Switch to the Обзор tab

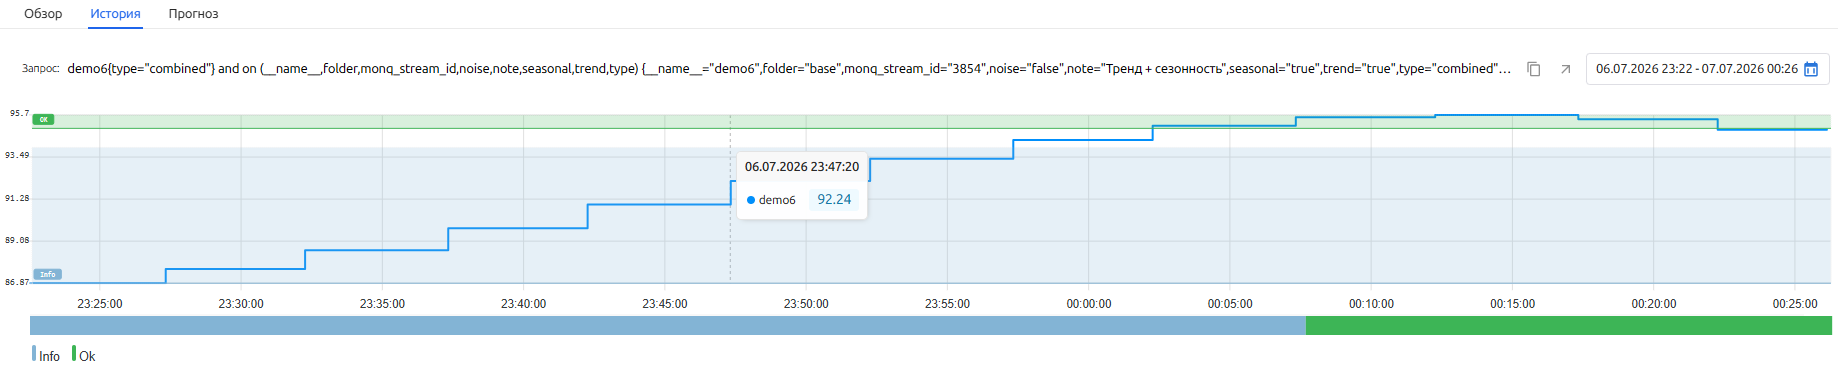coord(43,14)
